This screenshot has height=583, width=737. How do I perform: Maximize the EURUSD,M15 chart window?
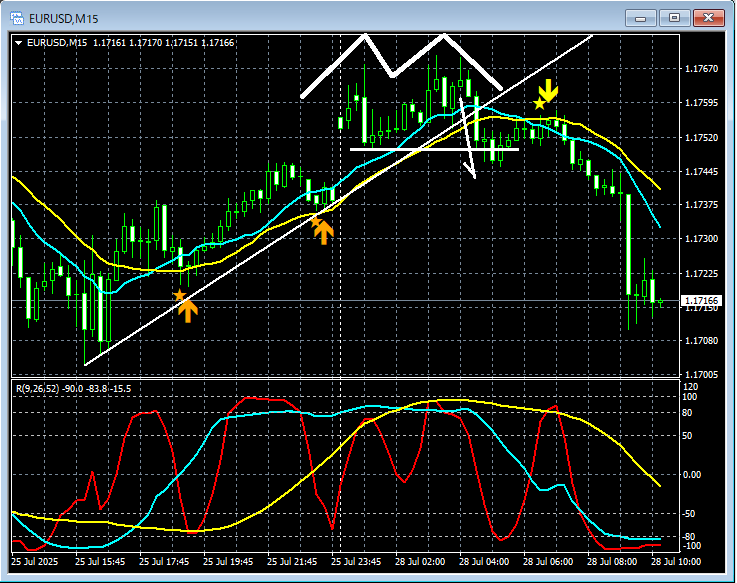click(x=674, y=18)
